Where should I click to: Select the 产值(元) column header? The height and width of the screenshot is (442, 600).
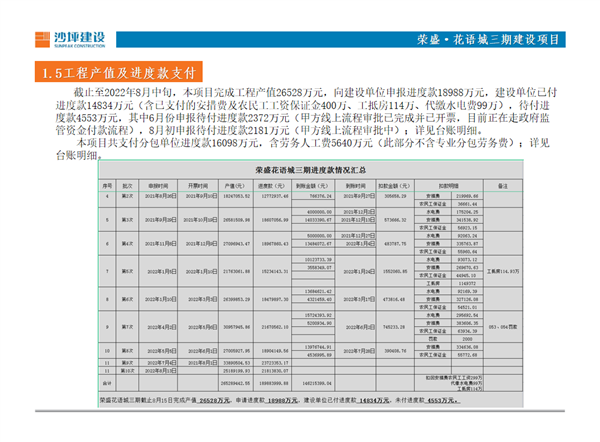coord(235,186)
